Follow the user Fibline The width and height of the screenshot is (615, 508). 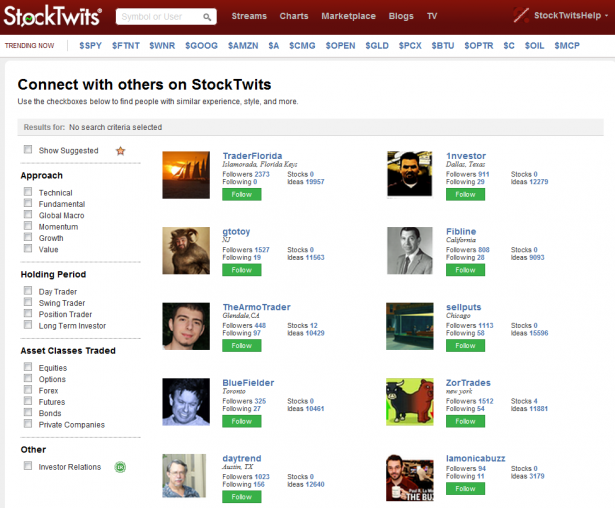point(465,270)
